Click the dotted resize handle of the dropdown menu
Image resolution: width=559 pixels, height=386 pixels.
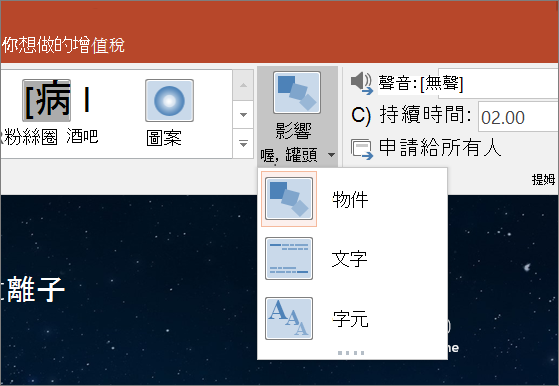pyautogui.click(x=351, y=353)
